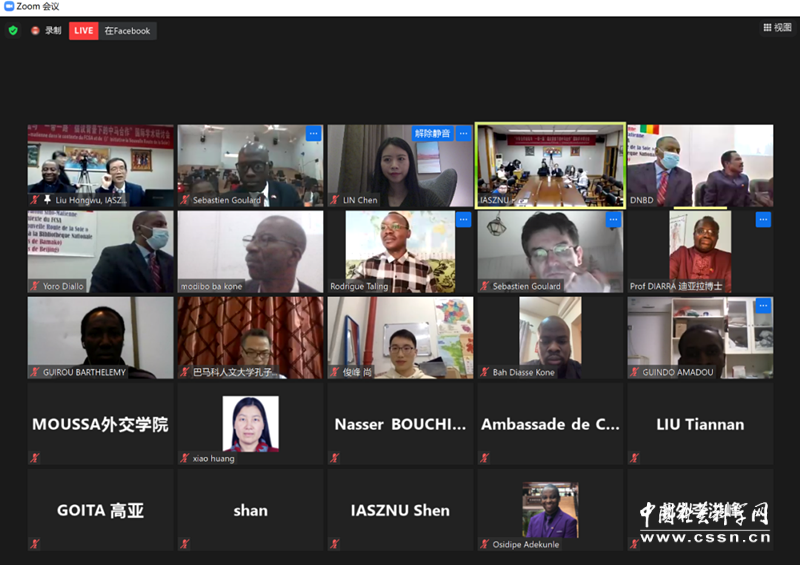Click muted mic icon on Osidipe Adekunle's tile

[484, 544]
